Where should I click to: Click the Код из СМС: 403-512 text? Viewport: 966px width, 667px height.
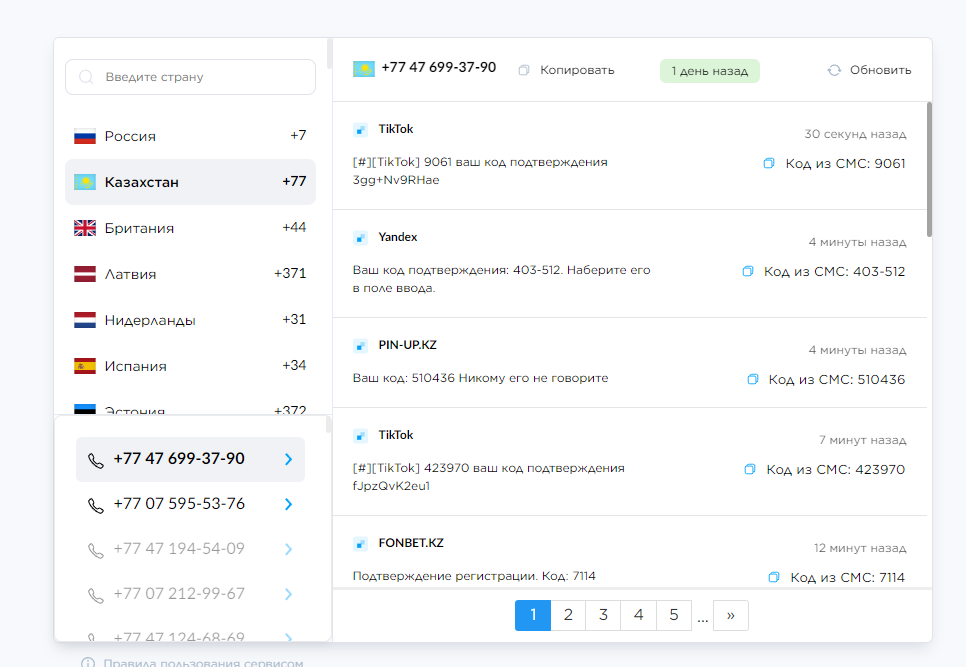pyautogui.click(x=835, y=272)
